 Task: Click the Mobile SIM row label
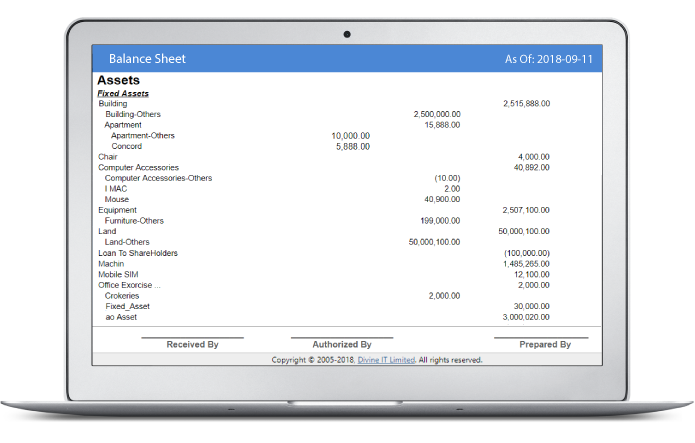tap(118, 274)
